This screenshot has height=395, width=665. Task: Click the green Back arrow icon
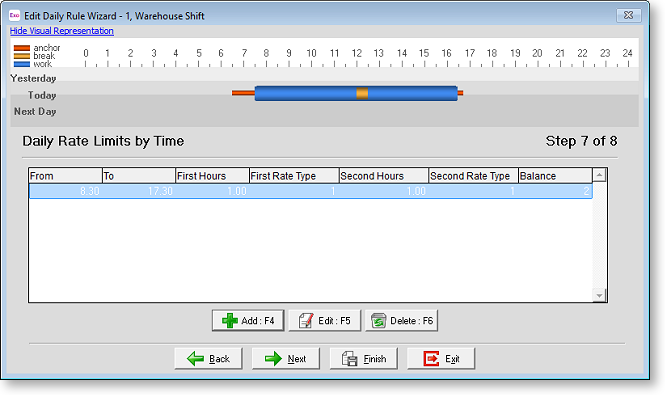click(x=196, y=359)
